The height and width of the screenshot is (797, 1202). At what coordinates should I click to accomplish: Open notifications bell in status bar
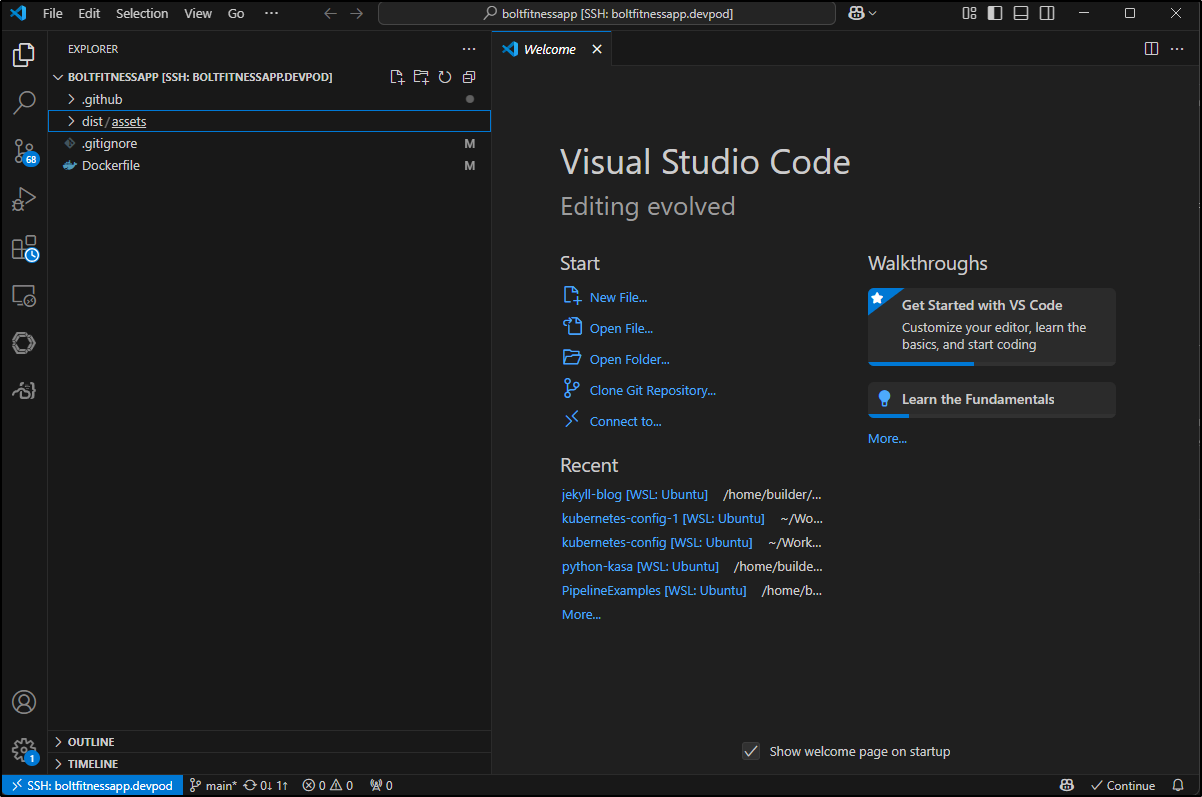pos(1179,785)
